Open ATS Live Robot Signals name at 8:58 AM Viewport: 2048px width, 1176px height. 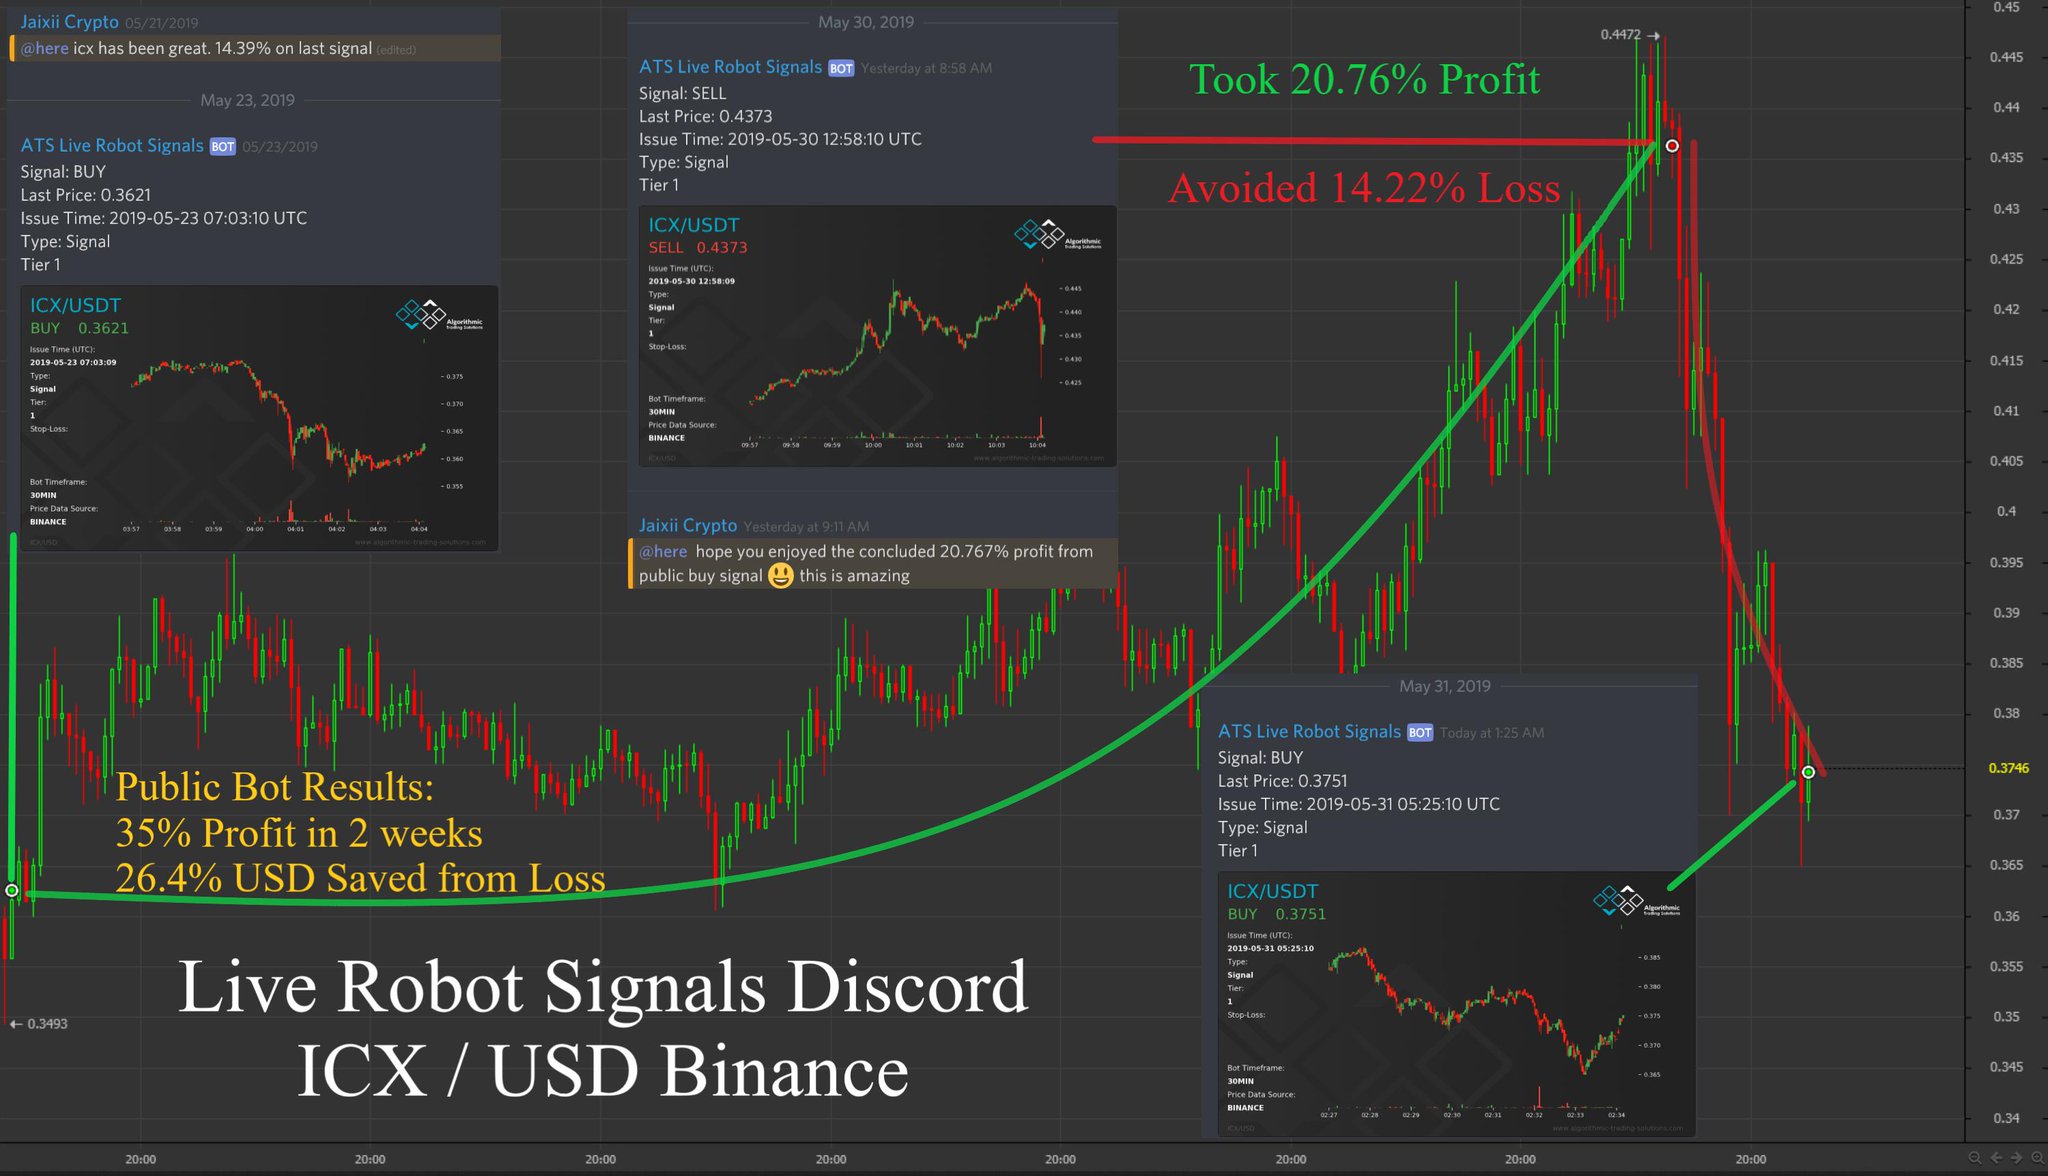click(730, 67)
